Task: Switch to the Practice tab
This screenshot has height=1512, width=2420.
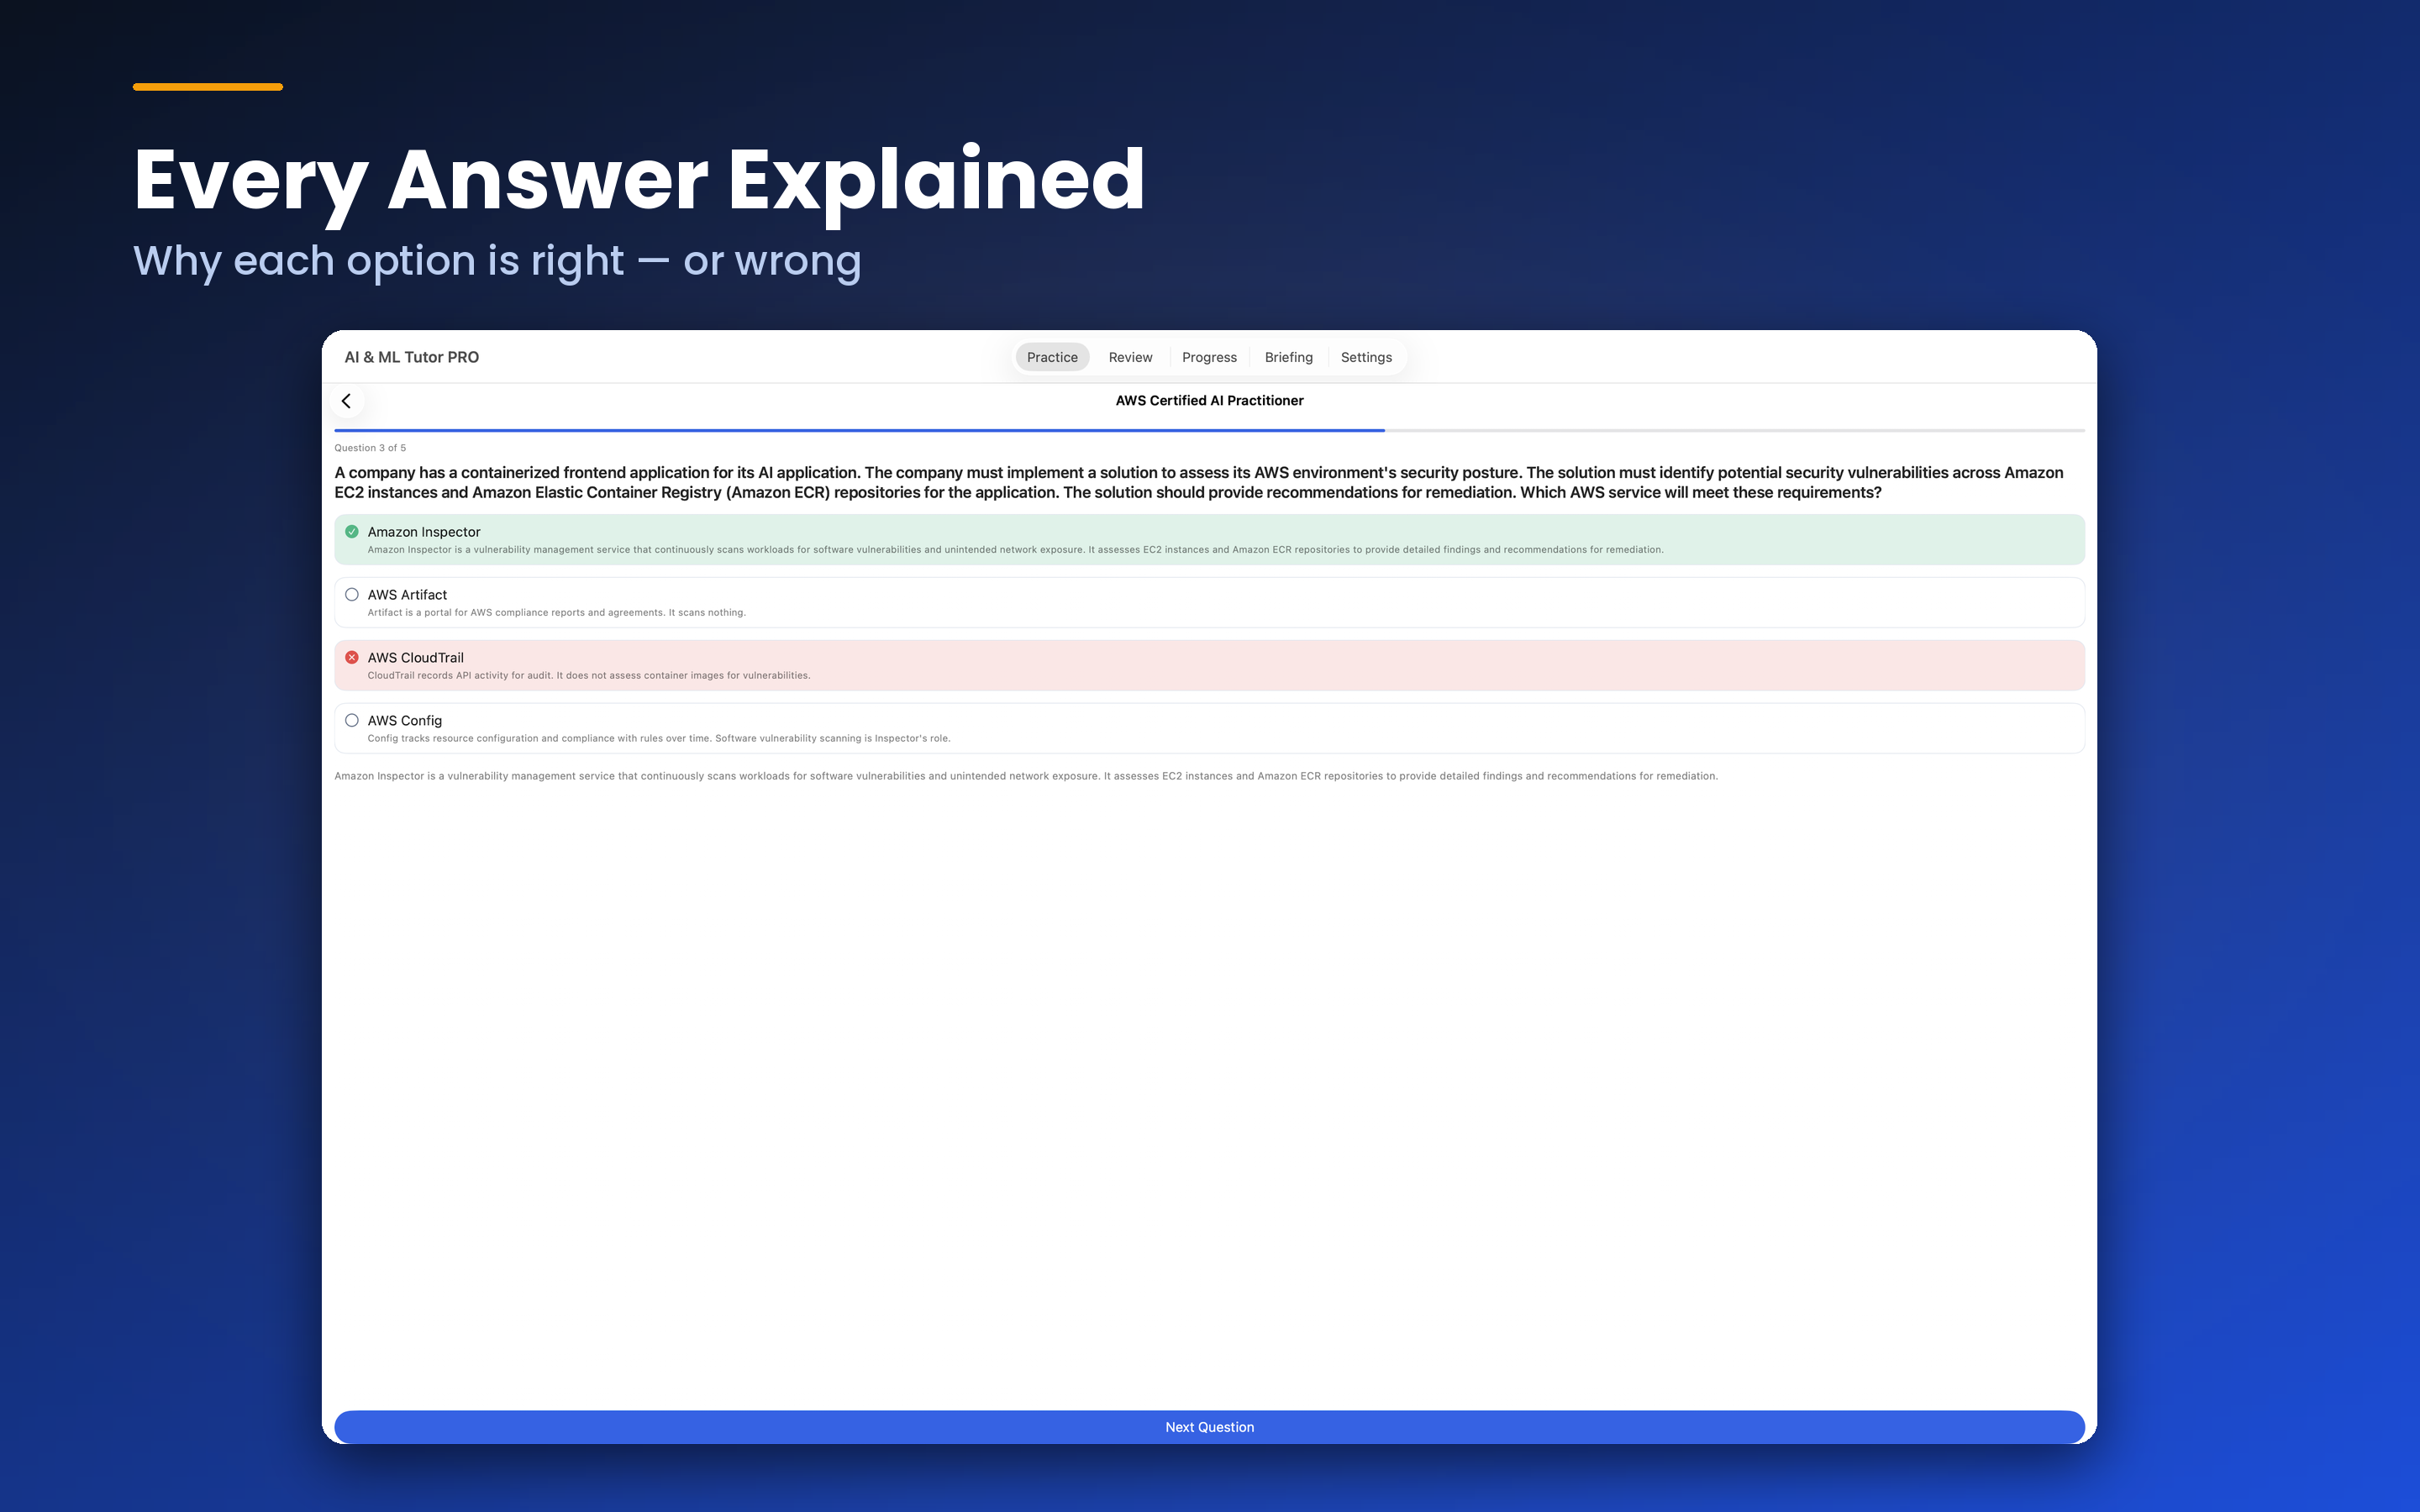Action: pos(1052,357)
